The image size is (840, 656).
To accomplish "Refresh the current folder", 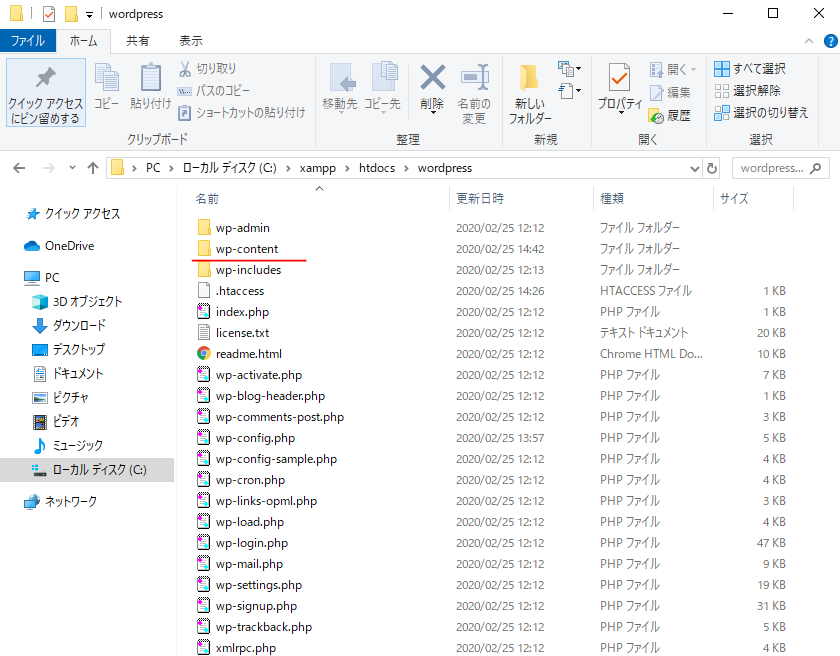I will coord(711,169).
